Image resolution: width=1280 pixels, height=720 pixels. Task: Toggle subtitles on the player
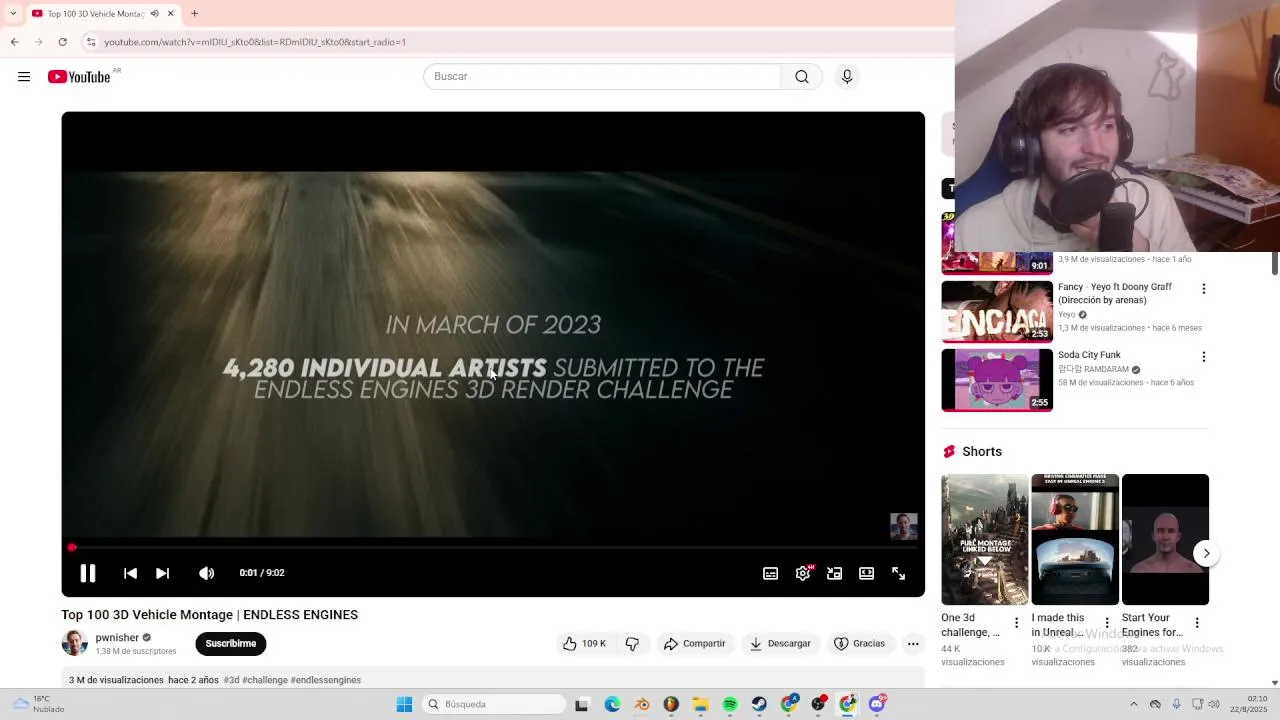(770, 573)
